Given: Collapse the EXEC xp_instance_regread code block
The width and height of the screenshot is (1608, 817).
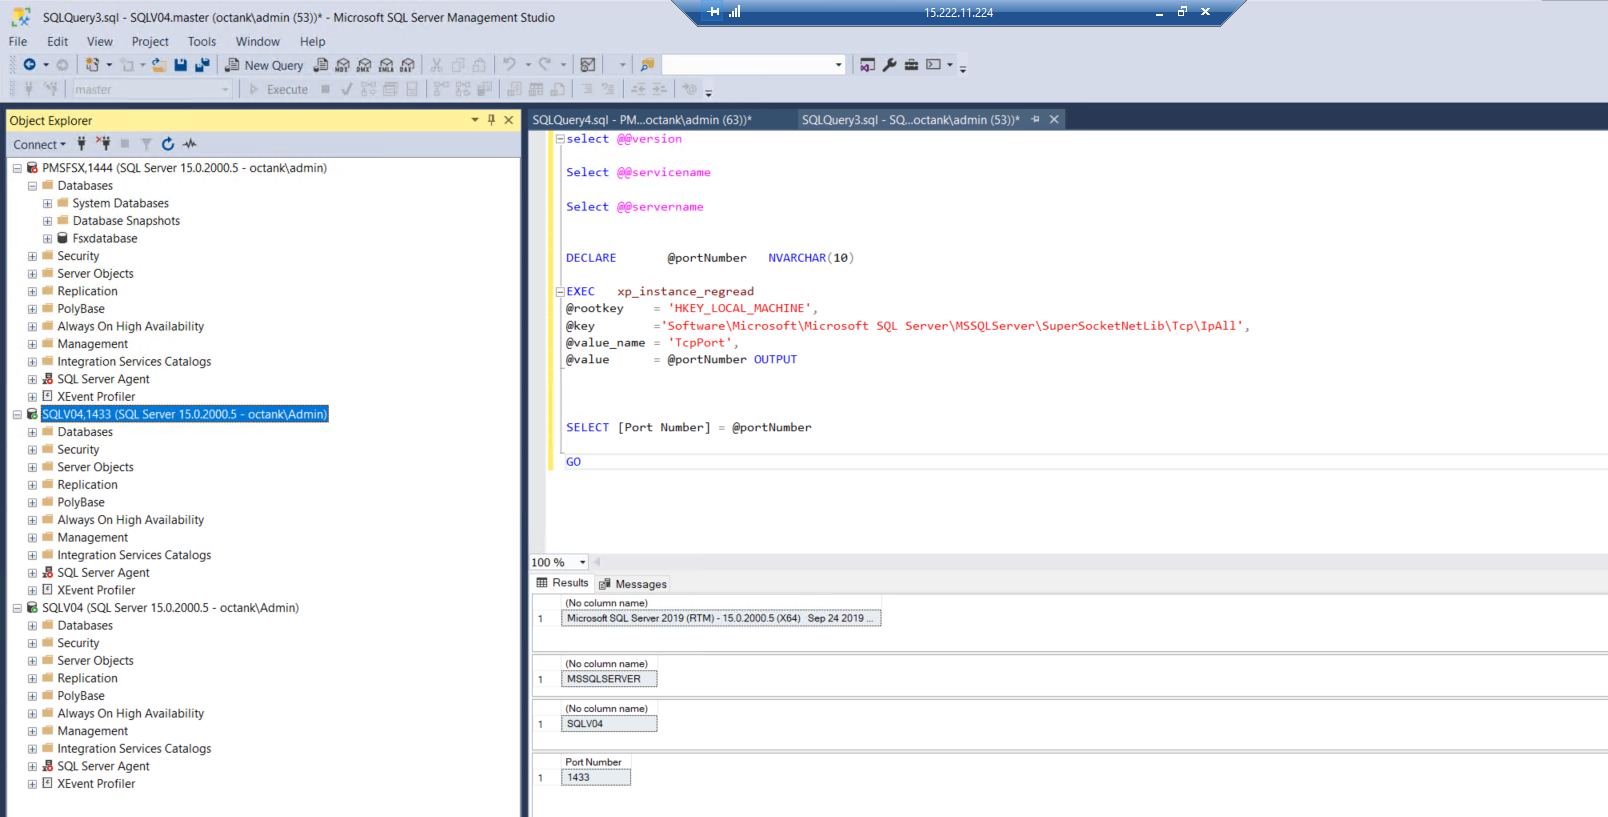Looking at the screenshot, I should [x=560, y=292].
